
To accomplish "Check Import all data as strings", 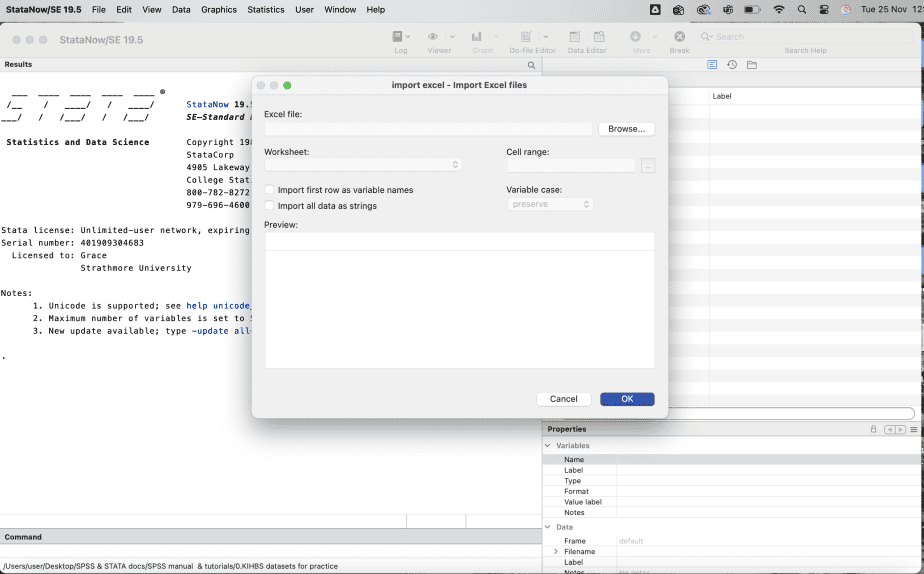I will click(x=270, y=206).
